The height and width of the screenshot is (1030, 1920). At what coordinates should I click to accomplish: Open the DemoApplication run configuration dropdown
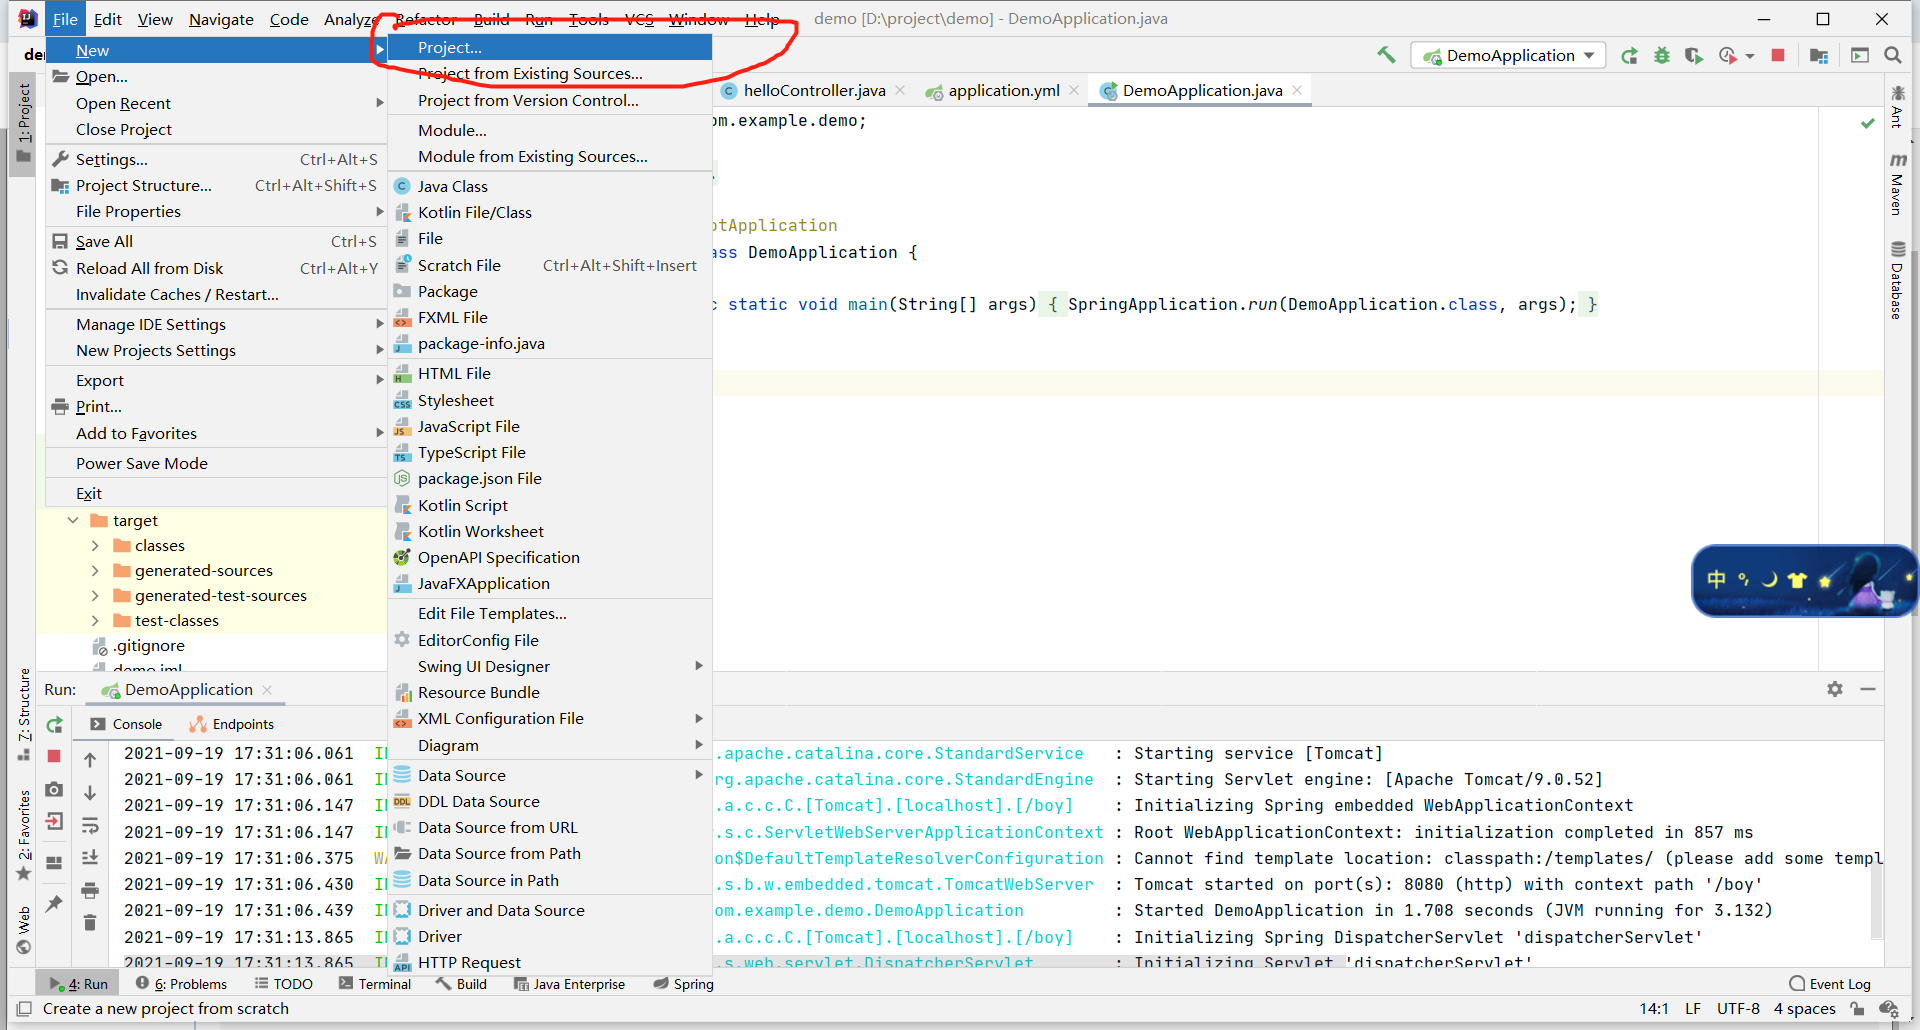pyautogui.click(x=1509, y=56)
